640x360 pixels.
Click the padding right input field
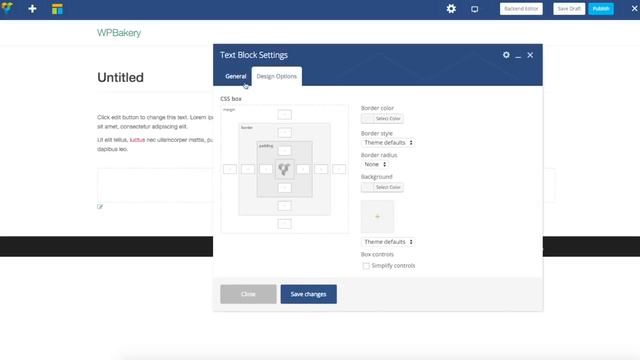(x=303, y=169)
